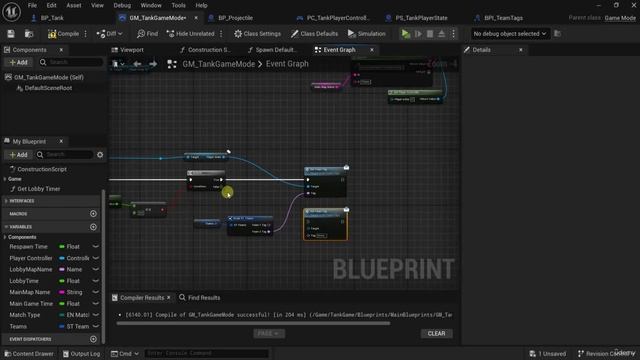Click the MainMap Name String type pill
The width and height of the screenshot is (640, 360).
[62, 292]
